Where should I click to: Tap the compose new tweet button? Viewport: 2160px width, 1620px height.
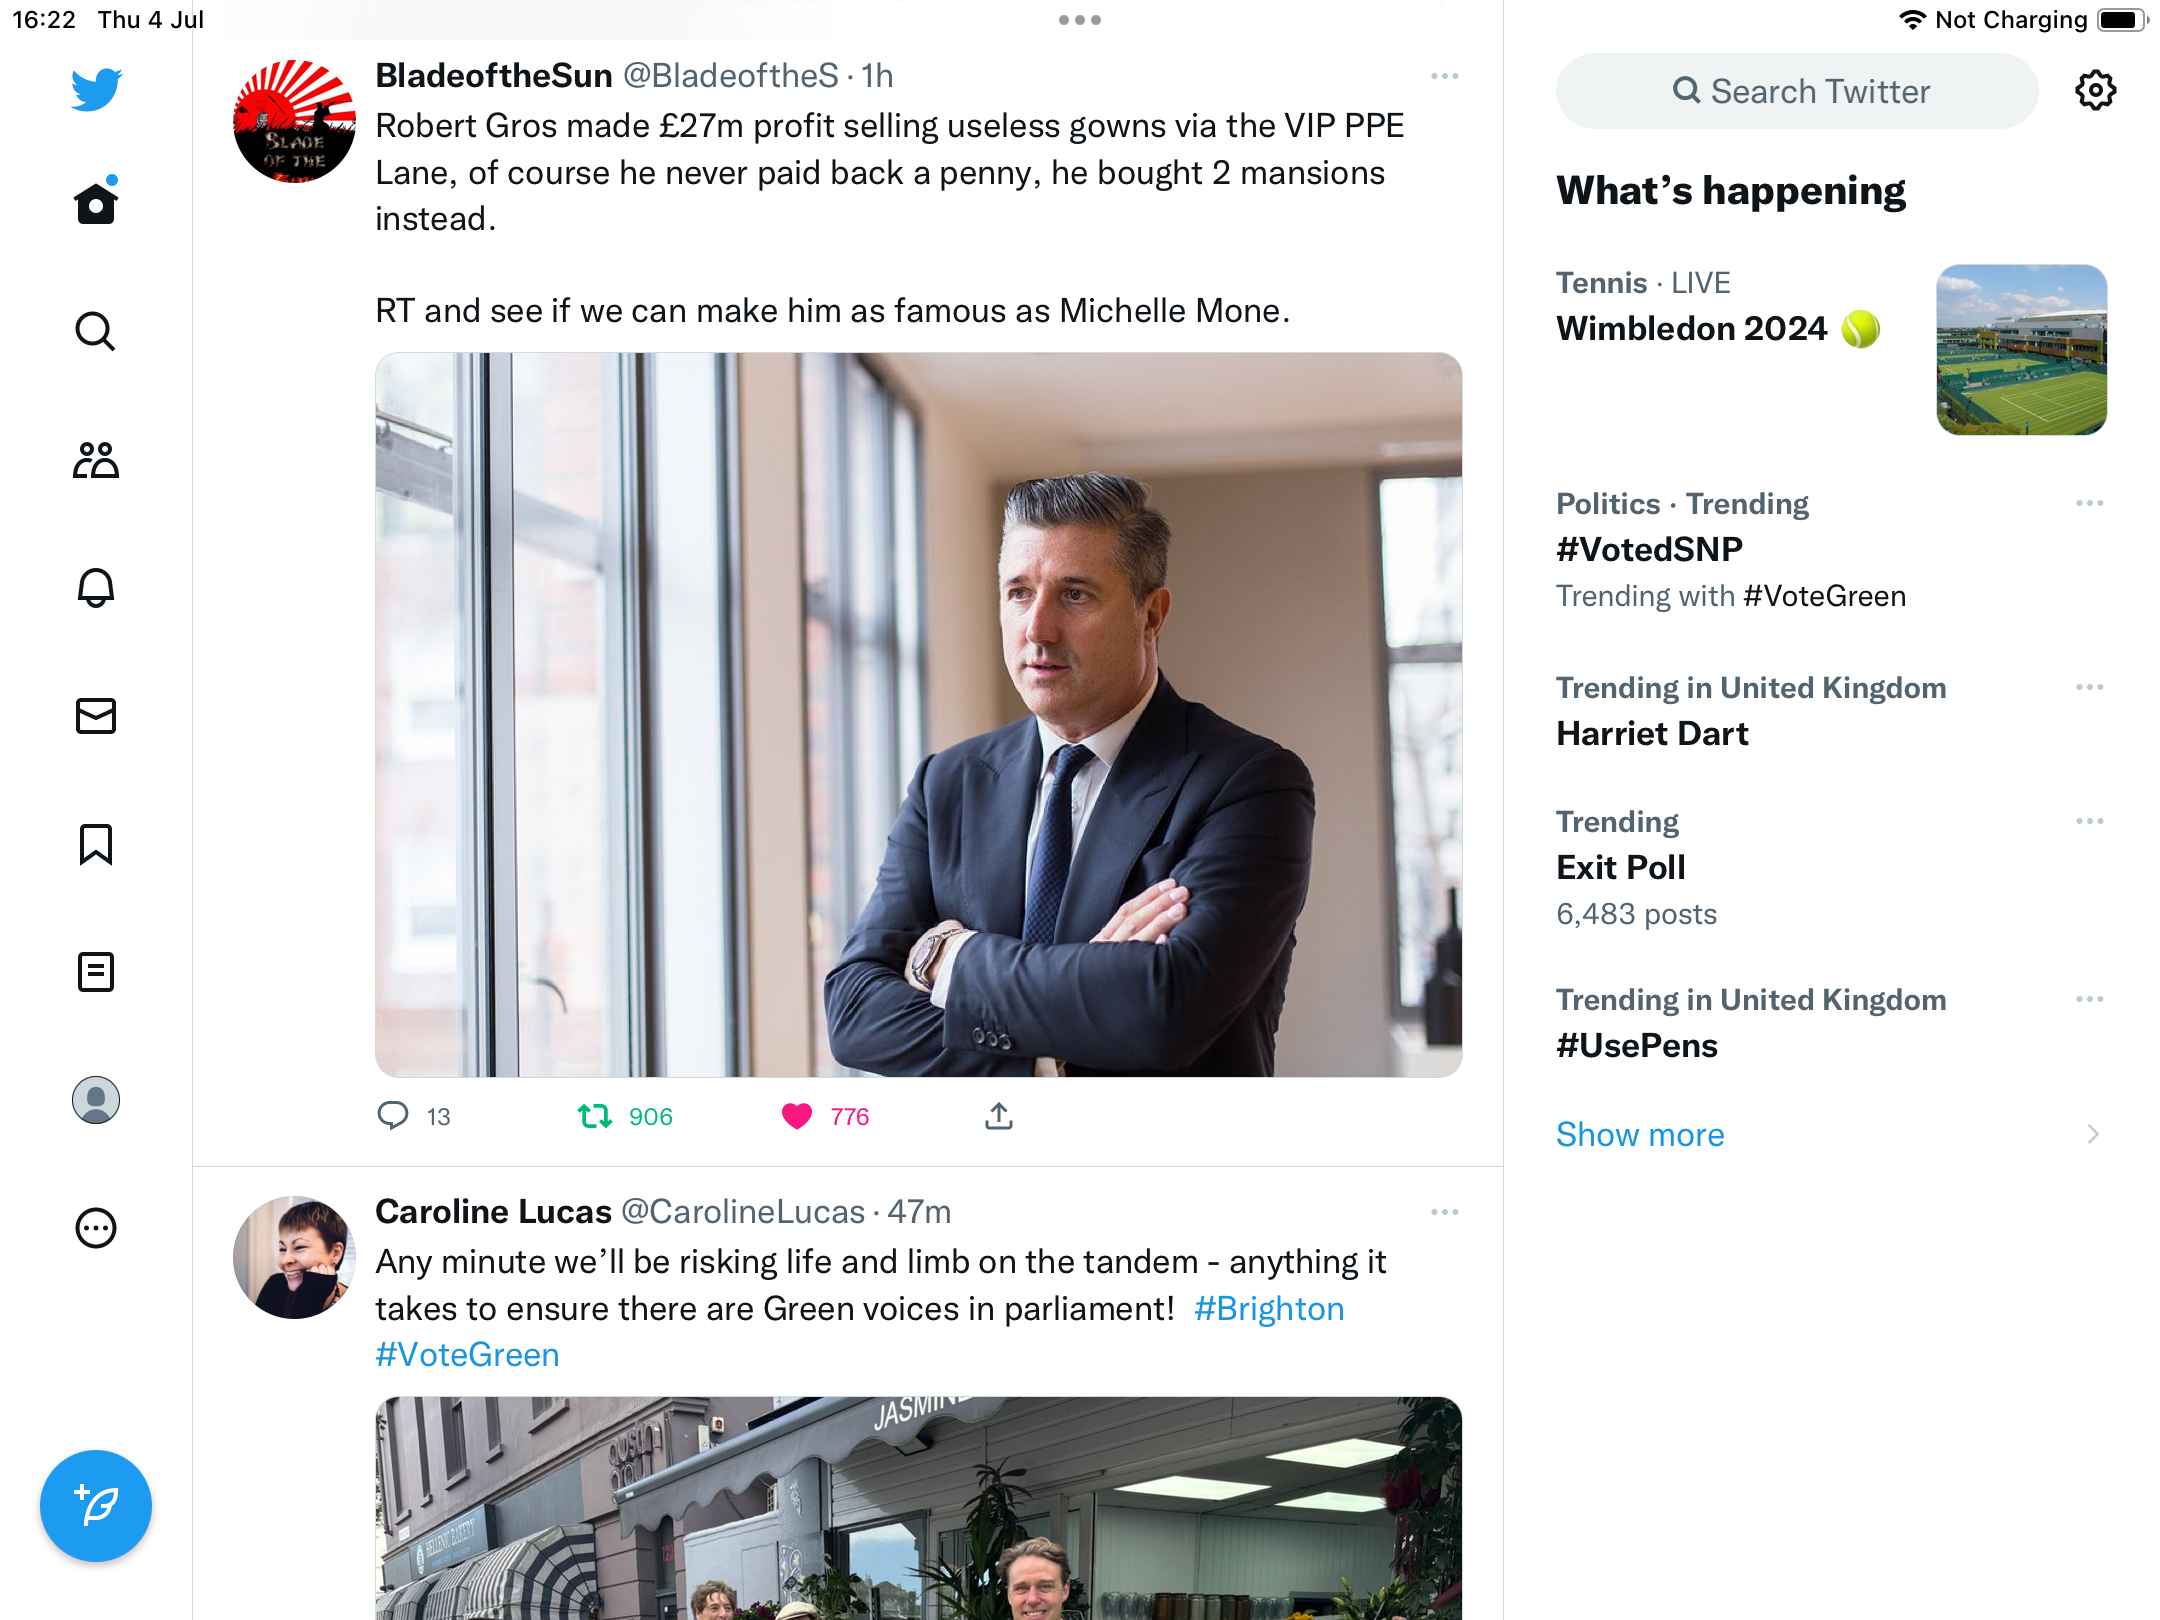click(x=96, y=1505)
